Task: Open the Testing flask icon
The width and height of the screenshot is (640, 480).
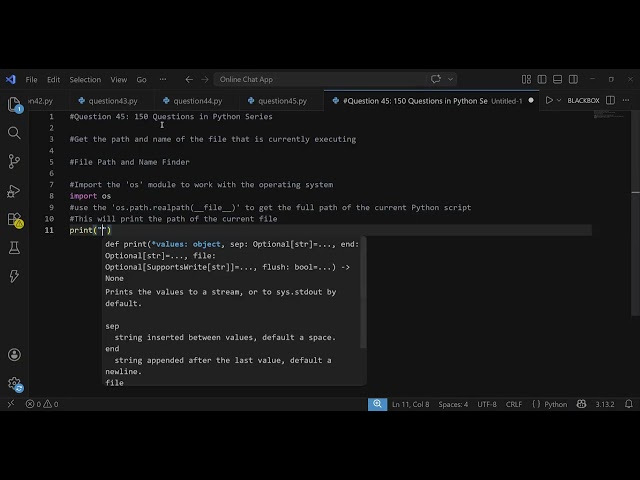Action: 14,248
